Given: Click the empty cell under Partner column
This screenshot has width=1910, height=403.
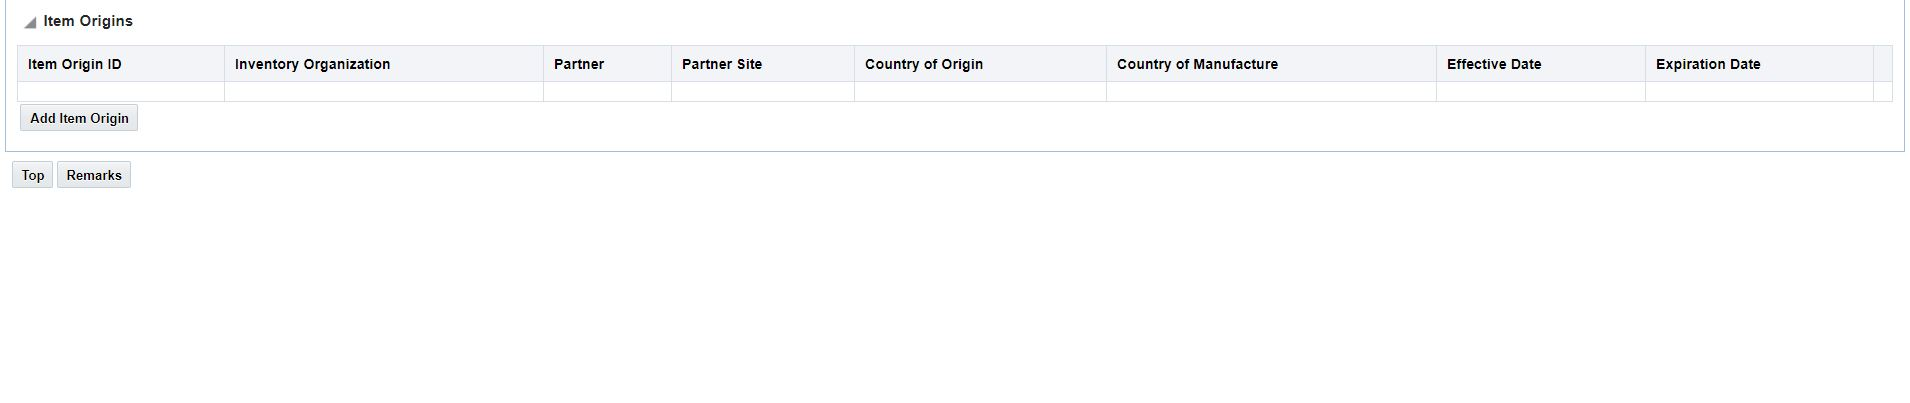Looking at the screenshot, I should point(607,91).
